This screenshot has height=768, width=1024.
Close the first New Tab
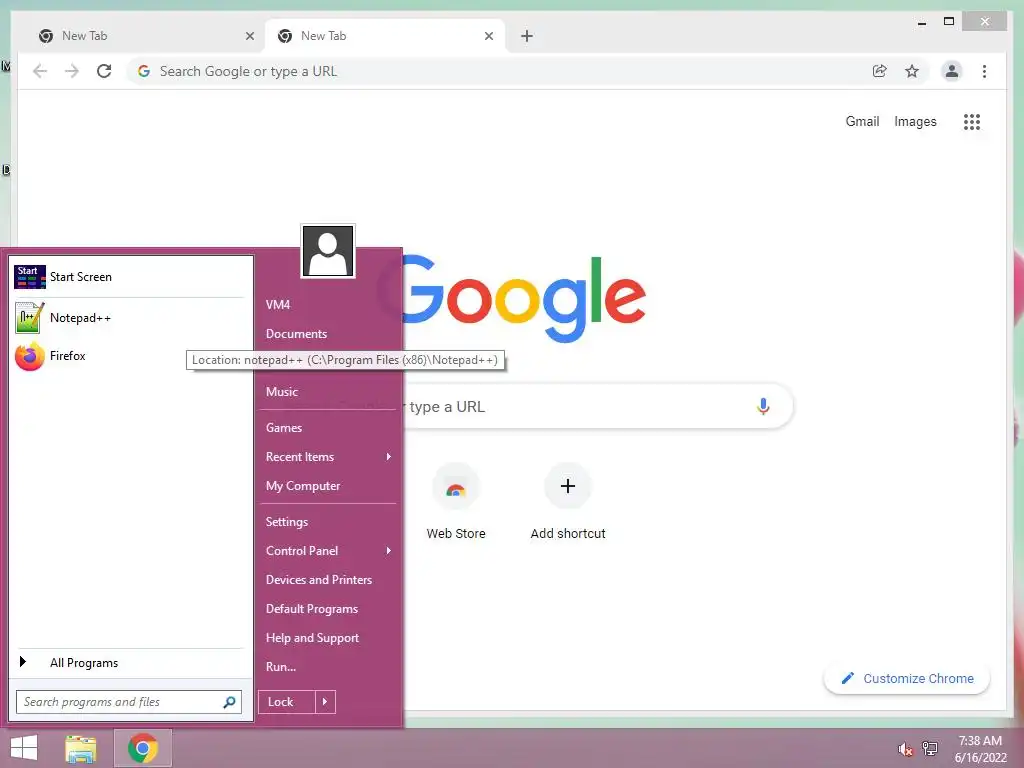click(x=249, y=36)
